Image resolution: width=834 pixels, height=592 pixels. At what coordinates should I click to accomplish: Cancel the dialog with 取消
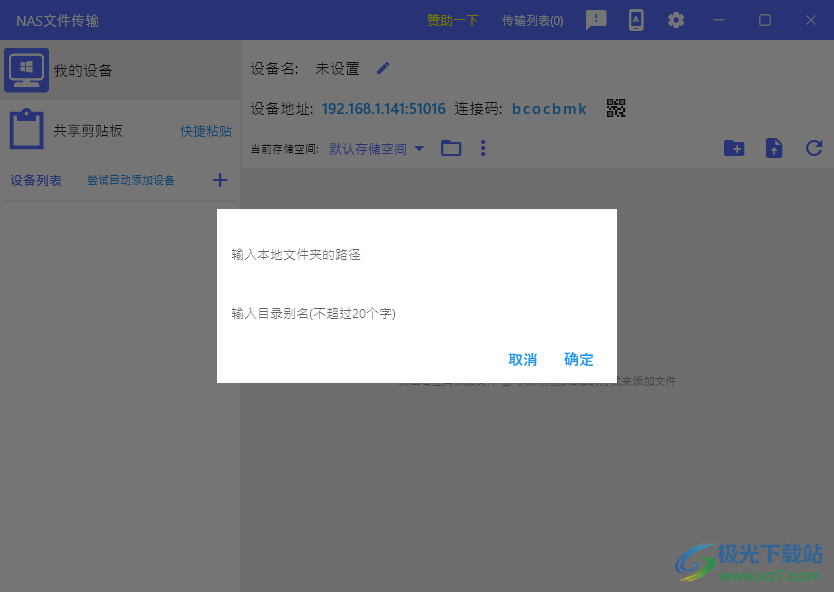click(x=521, y=360)
